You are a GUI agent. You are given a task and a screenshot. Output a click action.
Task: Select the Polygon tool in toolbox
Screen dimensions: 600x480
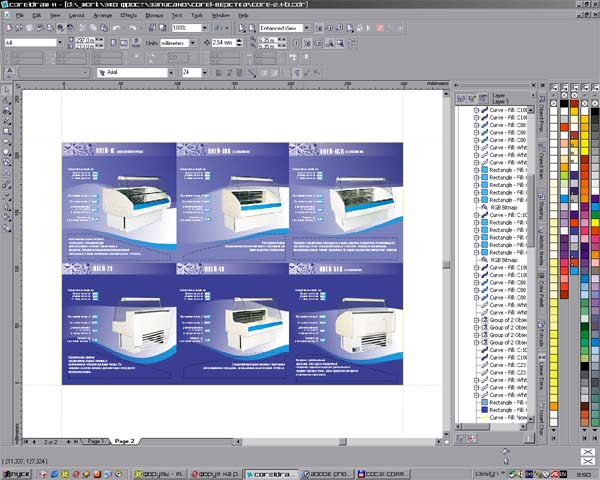pos(6,152)
